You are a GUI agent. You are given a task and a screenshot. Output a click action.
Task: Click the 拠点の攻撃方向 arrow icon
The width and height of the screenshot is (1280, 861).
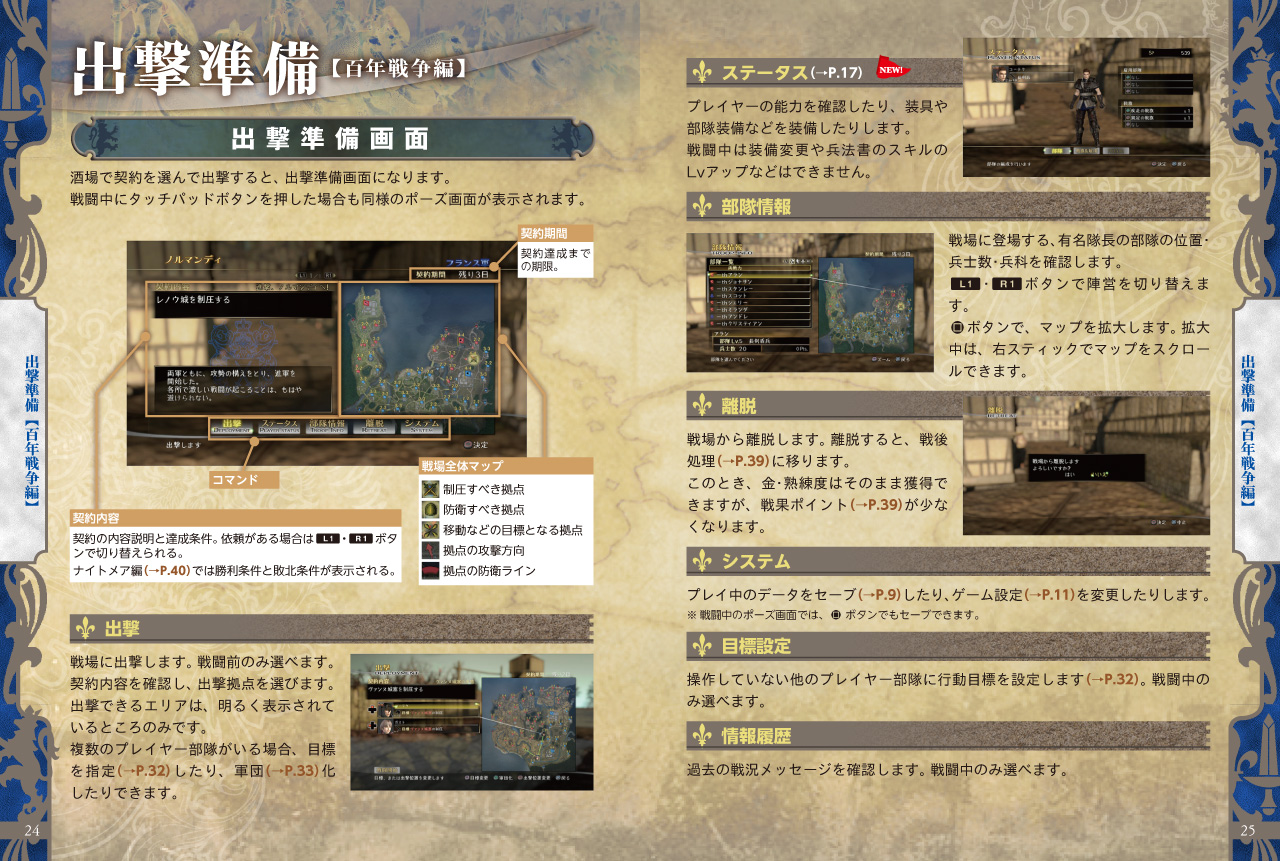tap(430, 551)
